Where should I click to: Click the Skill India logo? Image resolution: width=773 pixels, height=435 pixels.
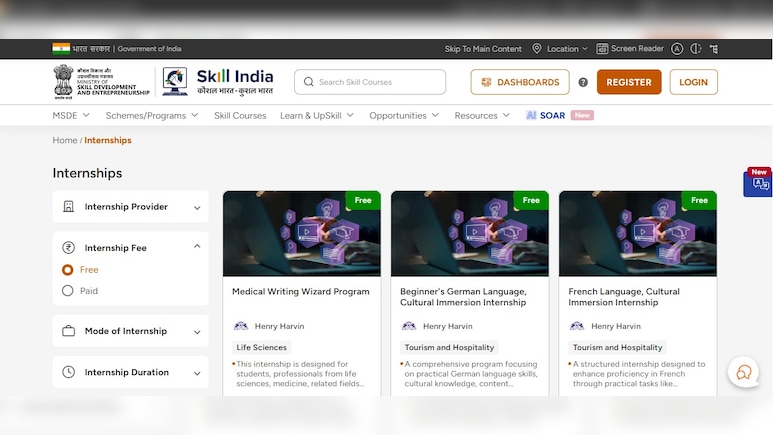(x=218, y=82)
